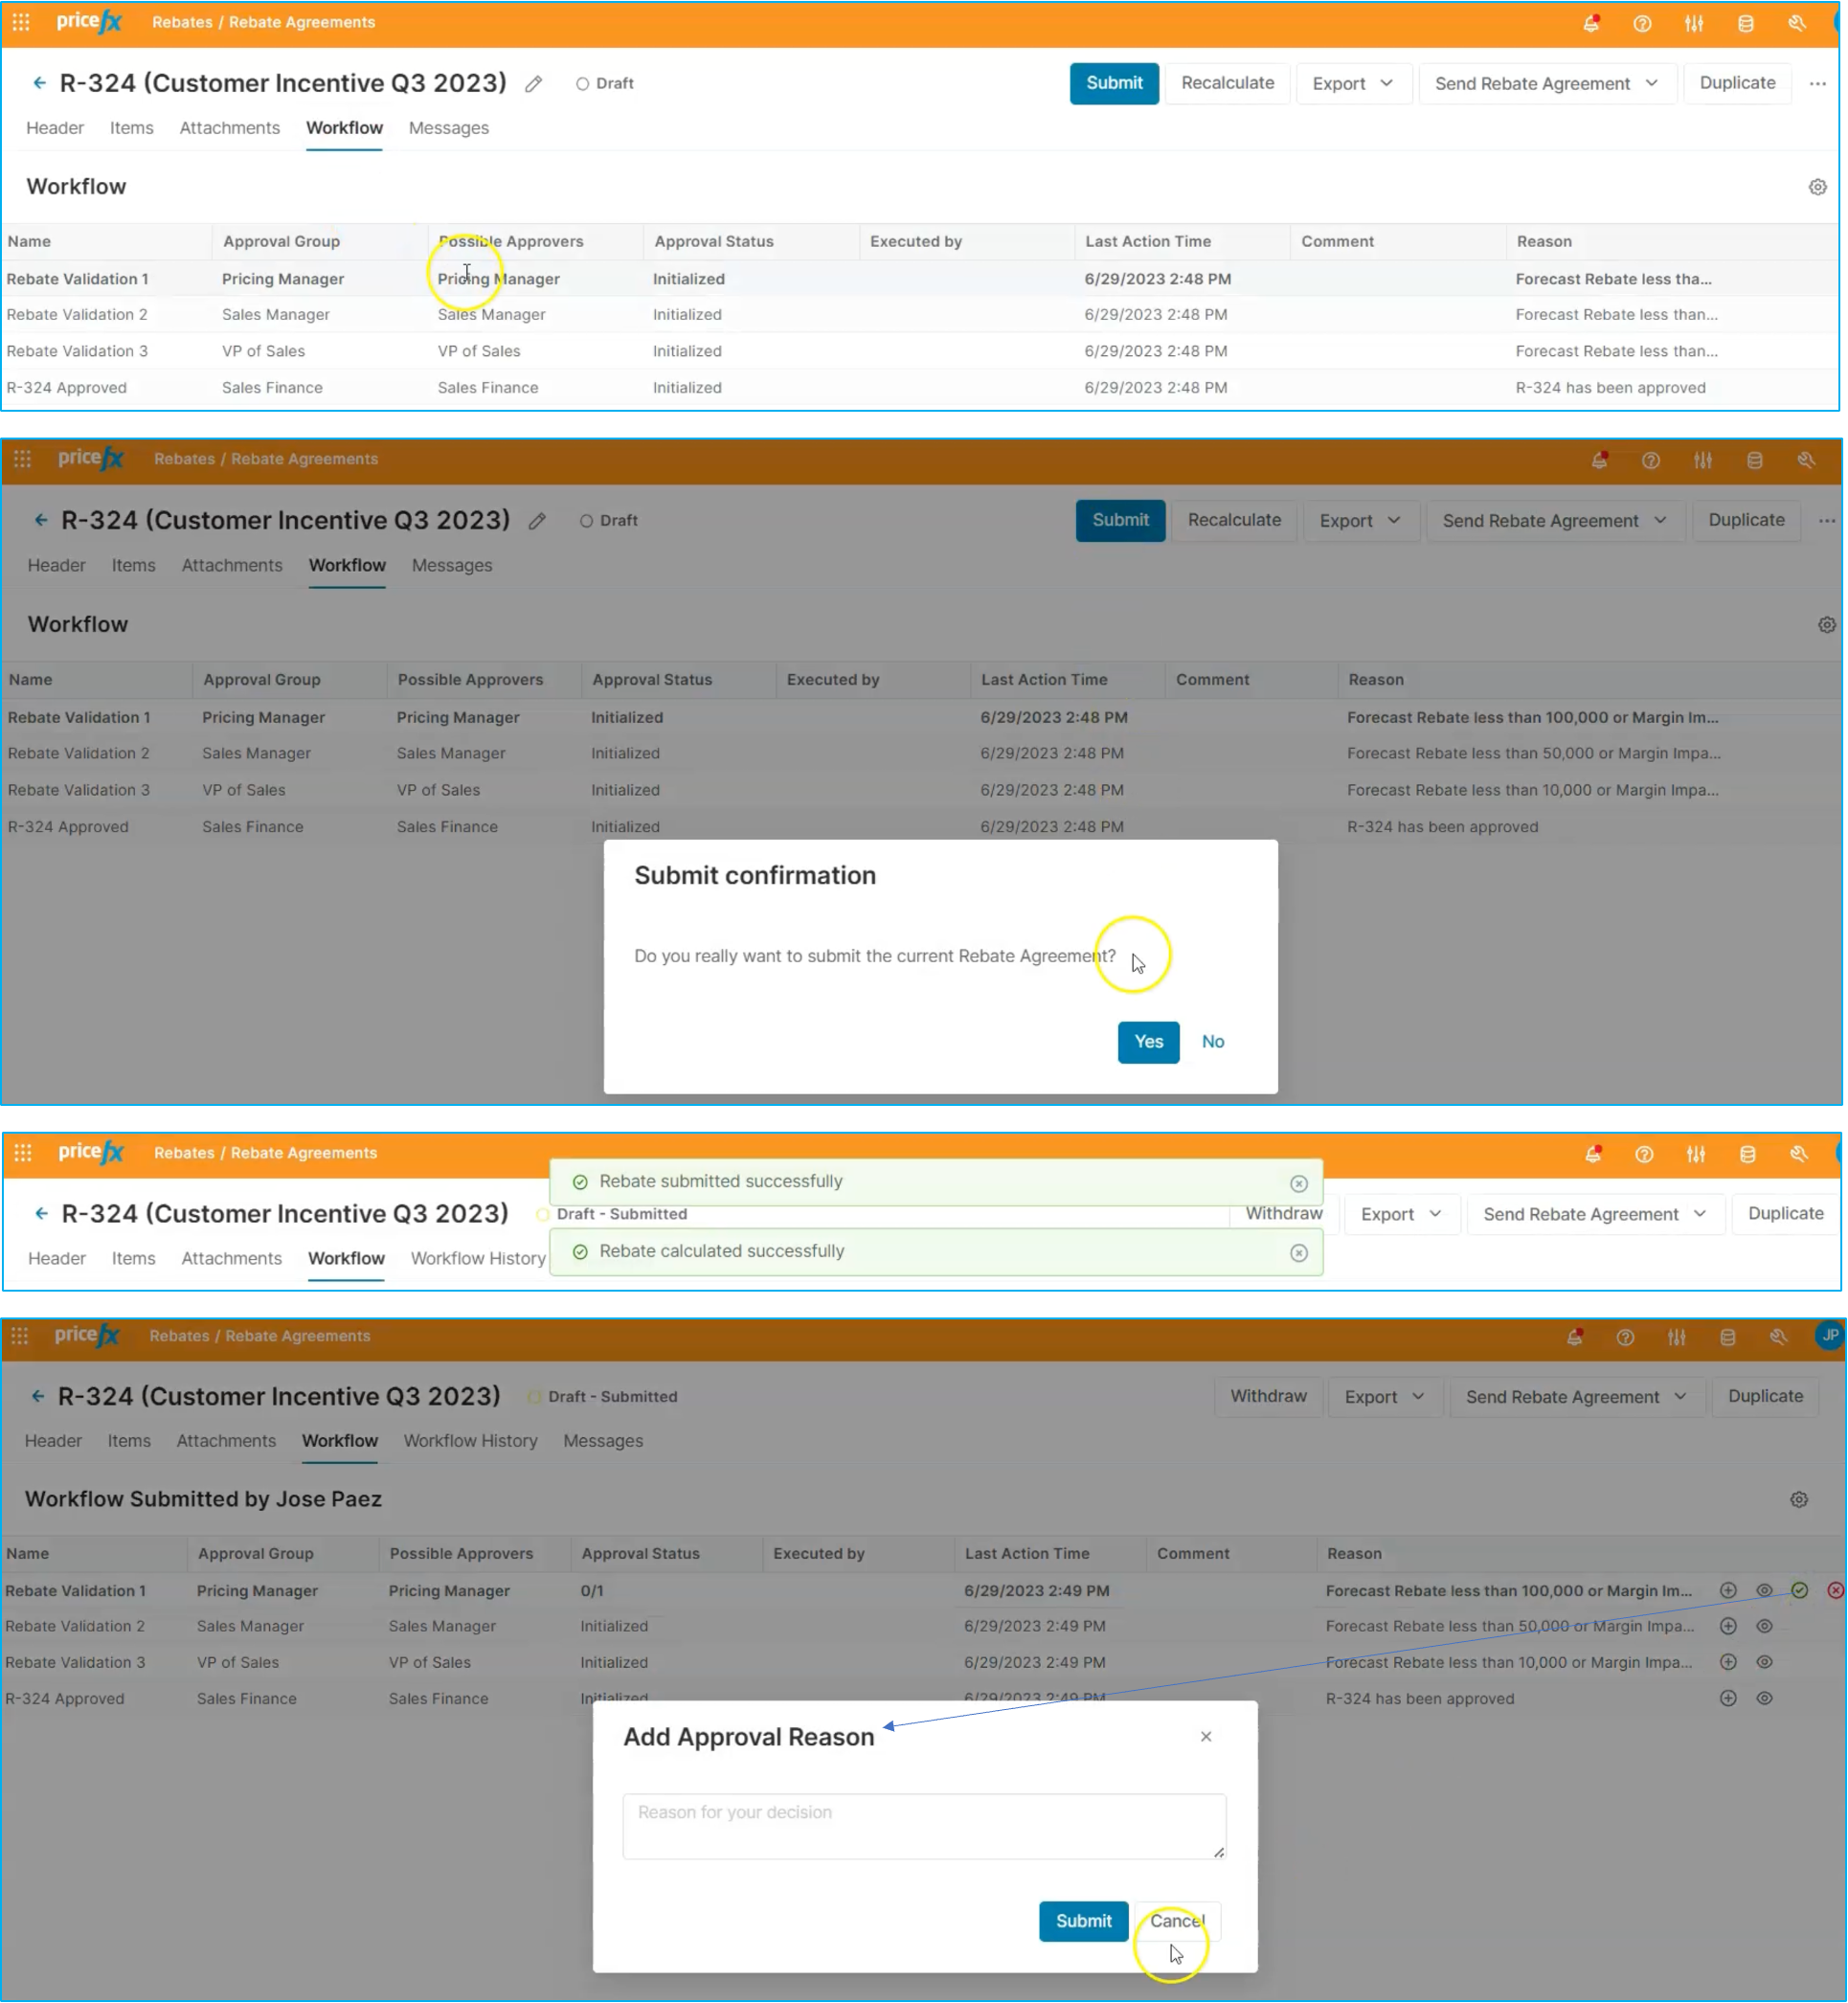Click the Pricefx logo in the top screenshot
1848x2003 pixels.
pos(89,21)
